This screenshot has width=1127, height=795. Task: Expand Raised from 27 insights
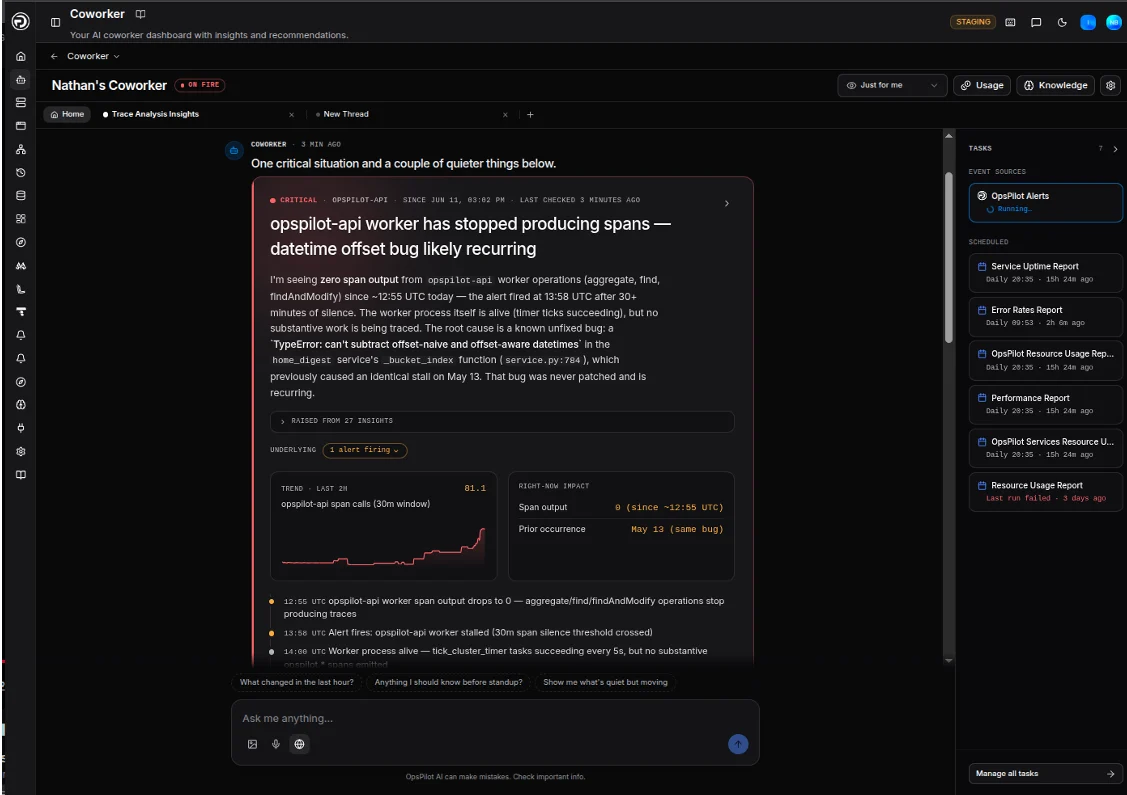(502, 421)
